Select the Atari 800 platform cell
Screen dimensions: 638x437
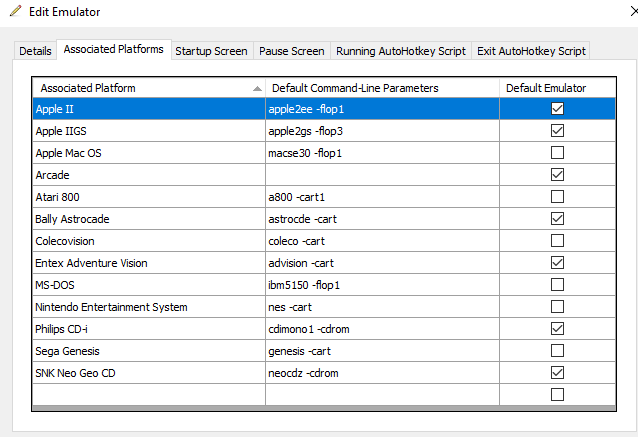click(x=149, y=197)
